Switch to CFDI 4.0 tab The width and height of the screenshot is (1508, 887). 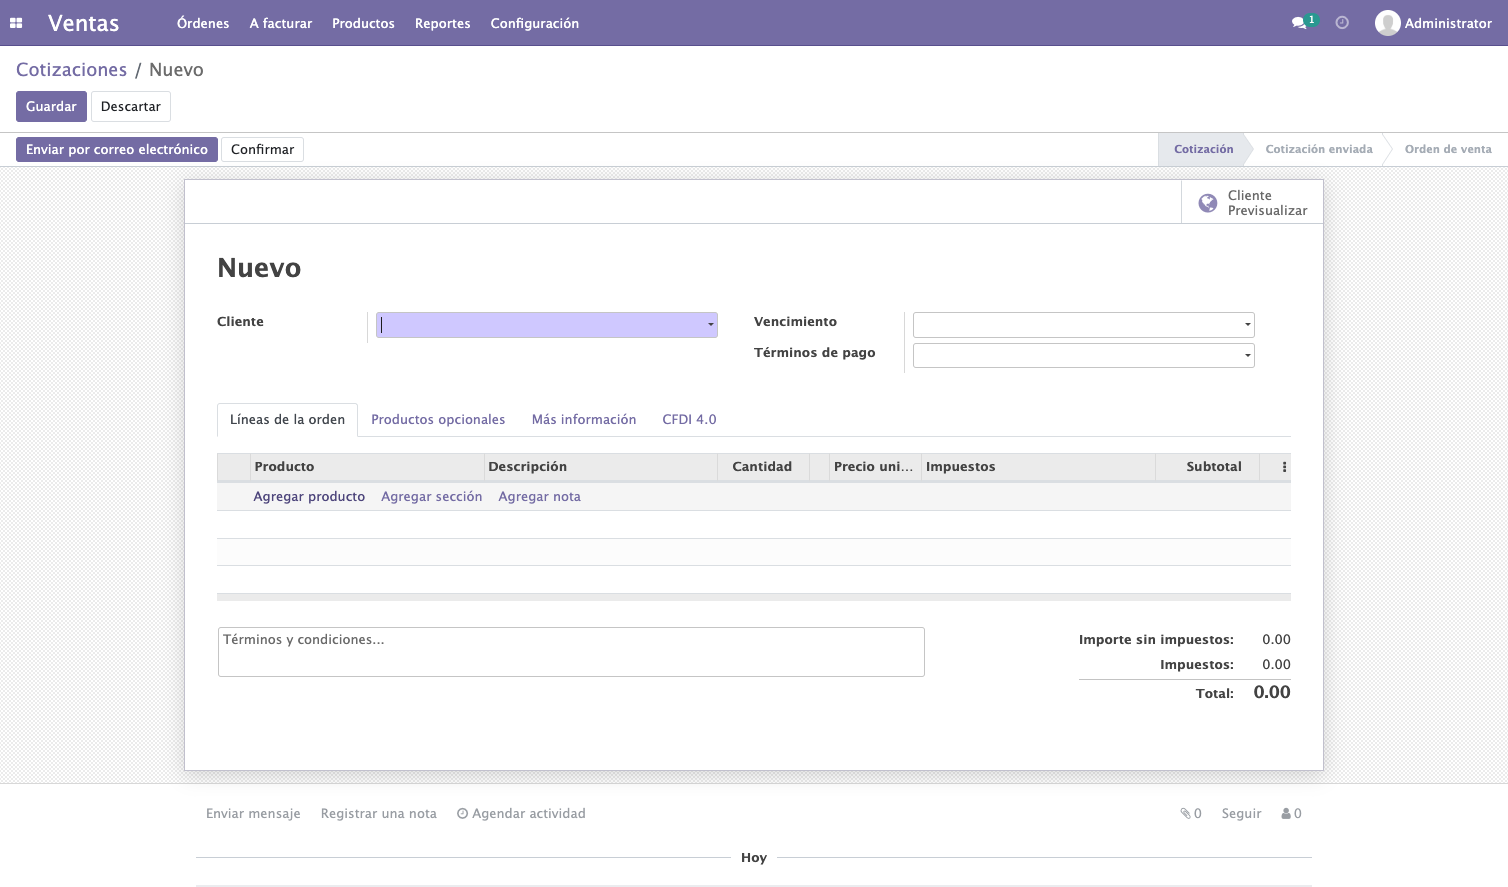[689, 420]
